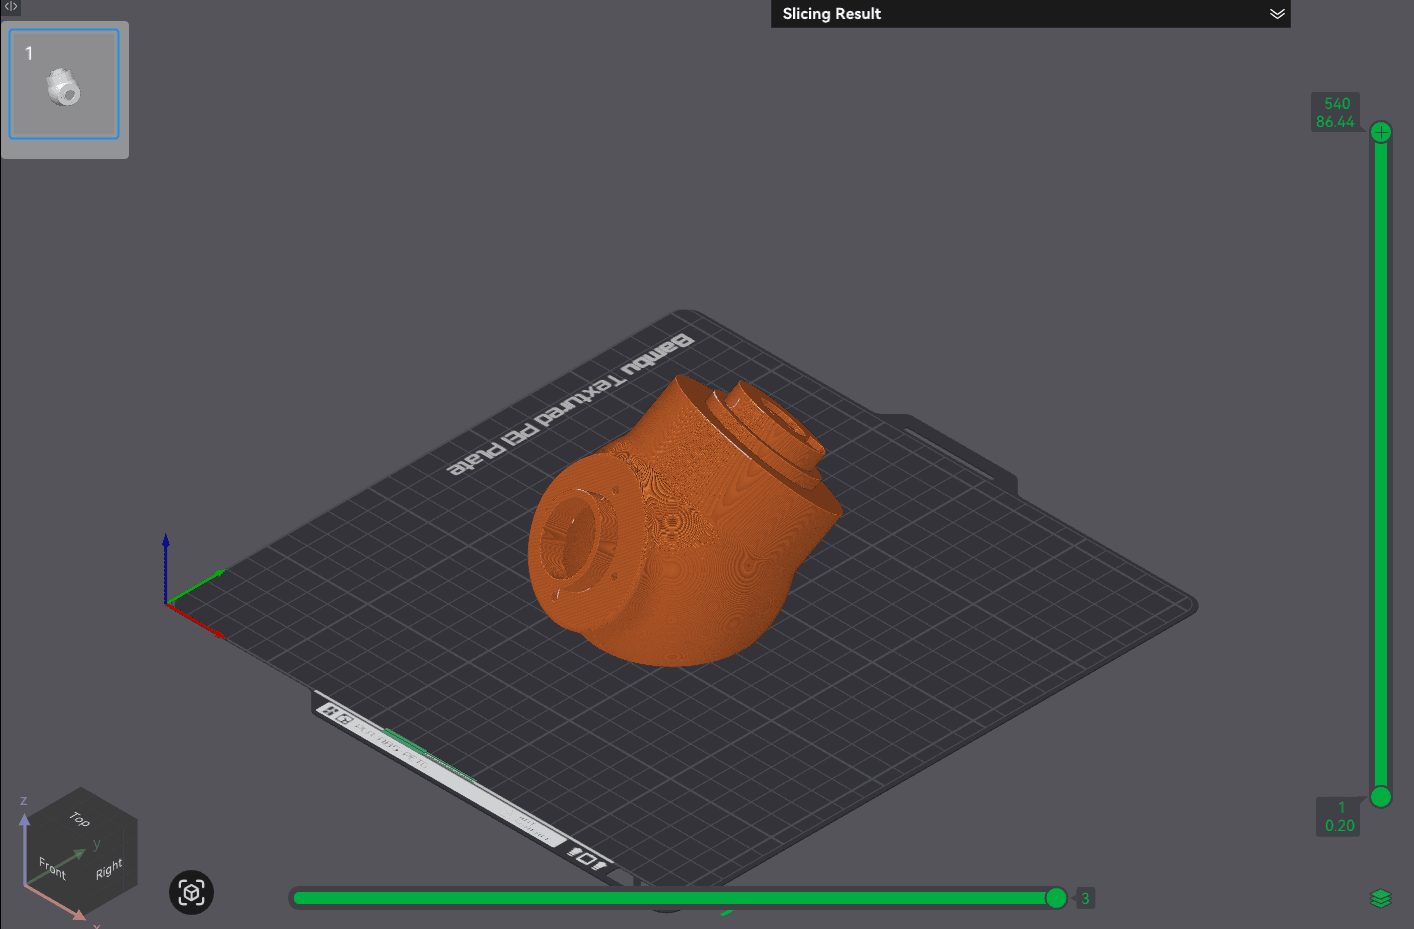Click the layer label showing 540 86.44
The image size is (1414, 929).
1336,111
